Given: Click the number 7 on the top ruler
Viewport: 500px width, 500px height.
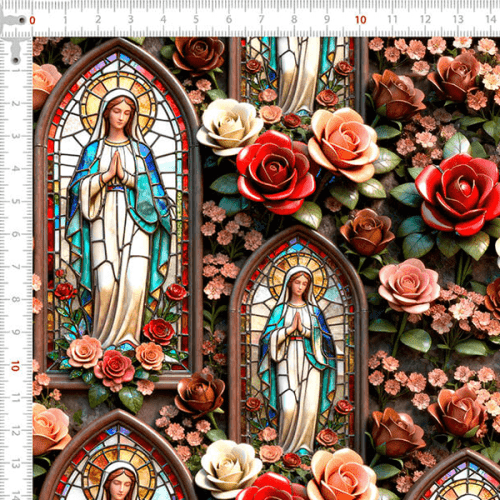Looking at the screenshot, I should (x=262, y=19).
